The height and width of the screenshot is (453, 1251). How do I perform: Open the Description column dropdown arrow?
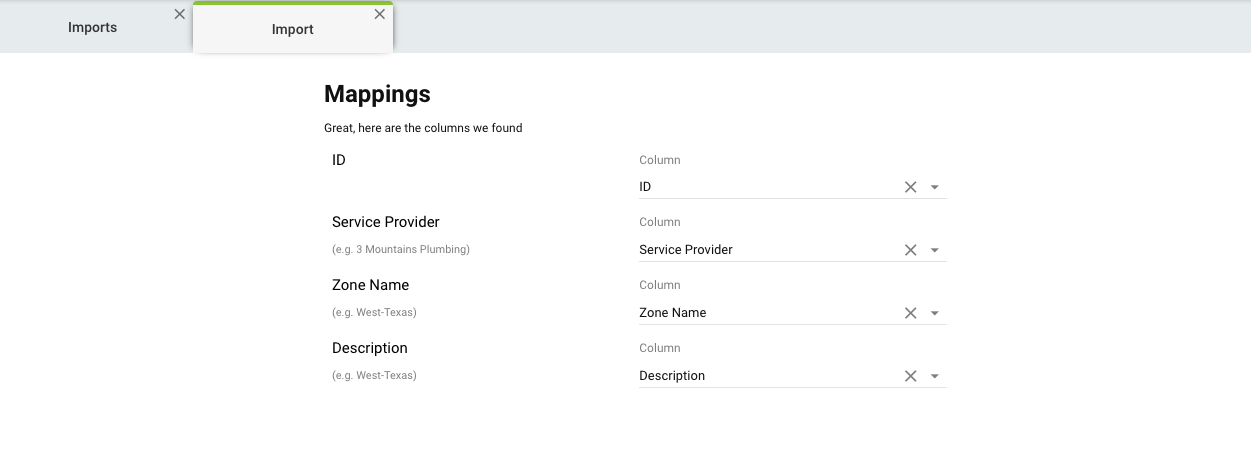coord(934,376)
